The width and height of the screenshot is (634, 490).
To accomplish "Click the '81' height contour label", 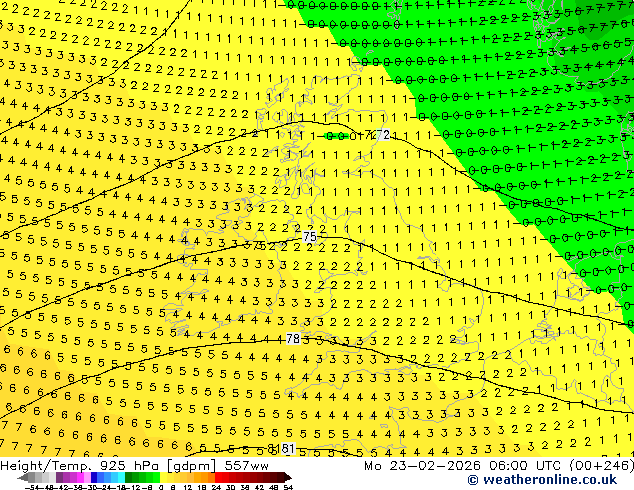I will click(287, 448).
